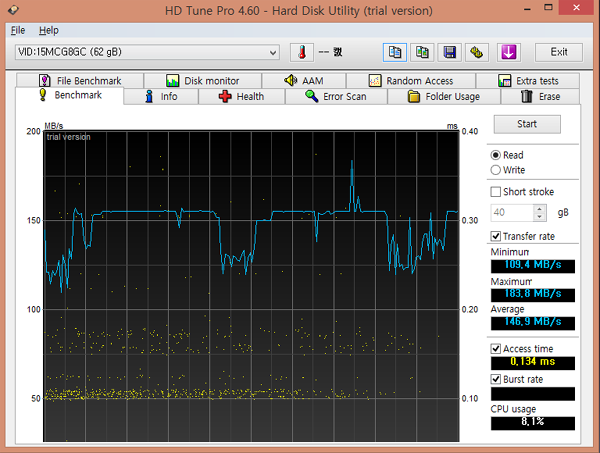
Task: Copy screenshot to clipboard toolbar icon
Action: [422, 52]
